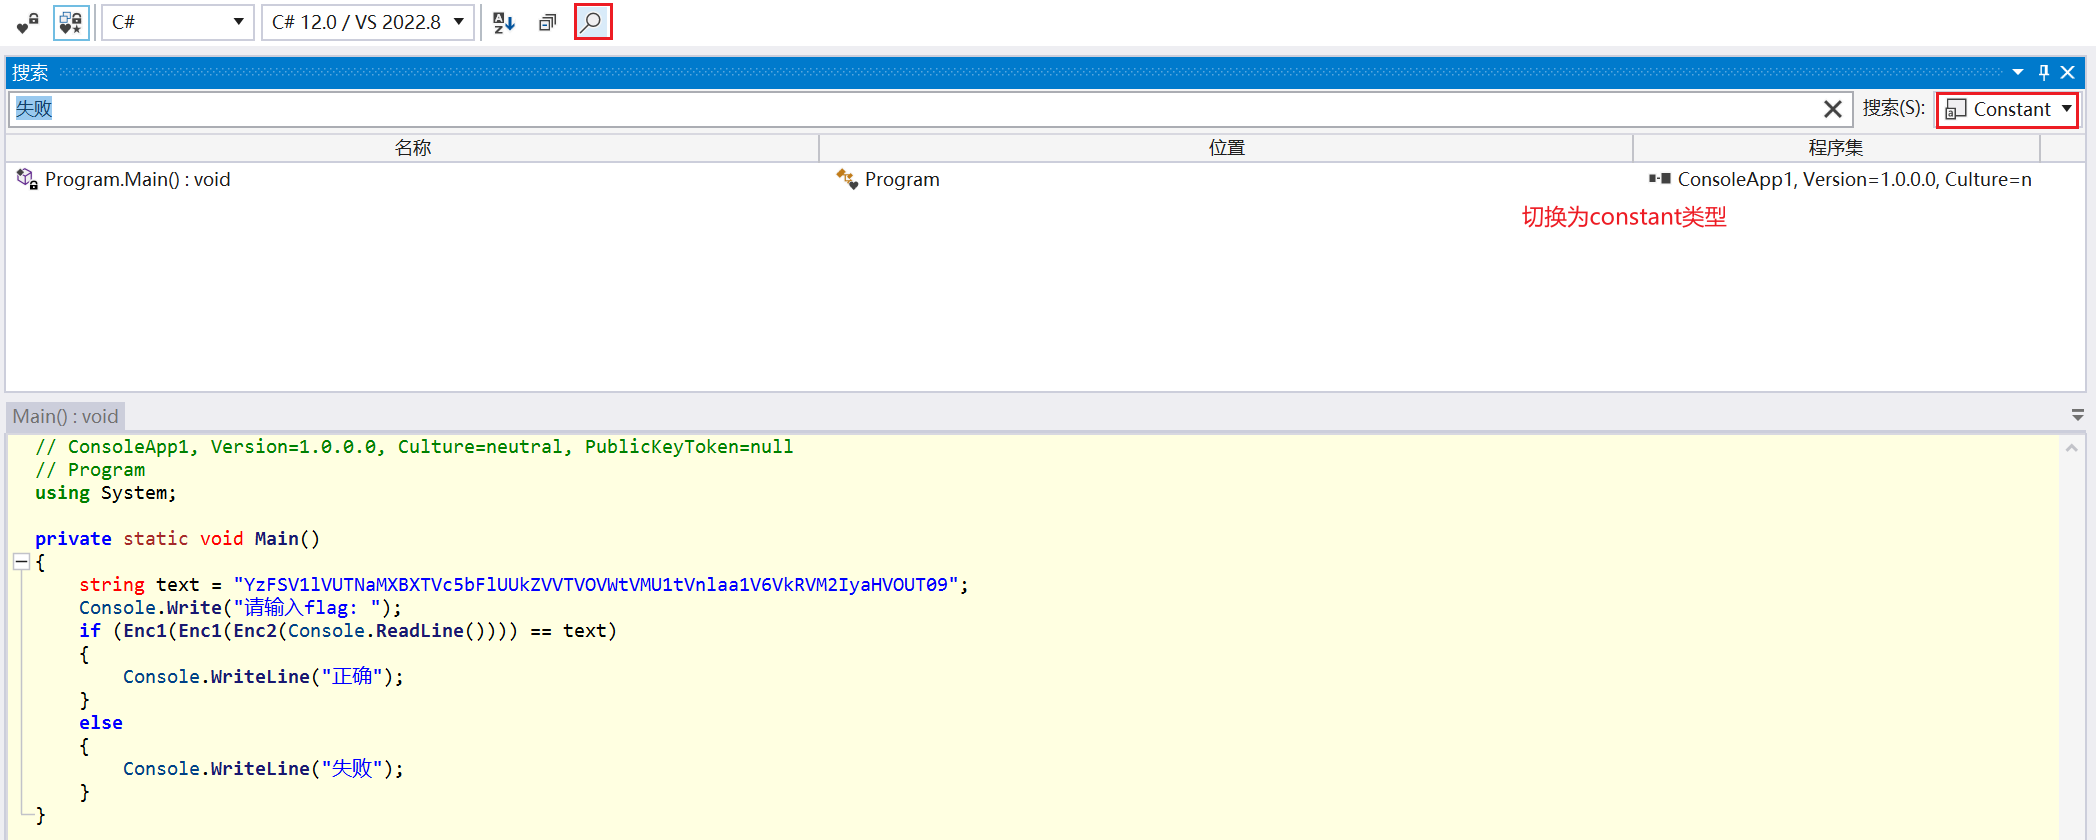Open the Constant search type dropdown
Image resolution: width=2096 pixels, height=840 pixels.
coord(2007,109)
